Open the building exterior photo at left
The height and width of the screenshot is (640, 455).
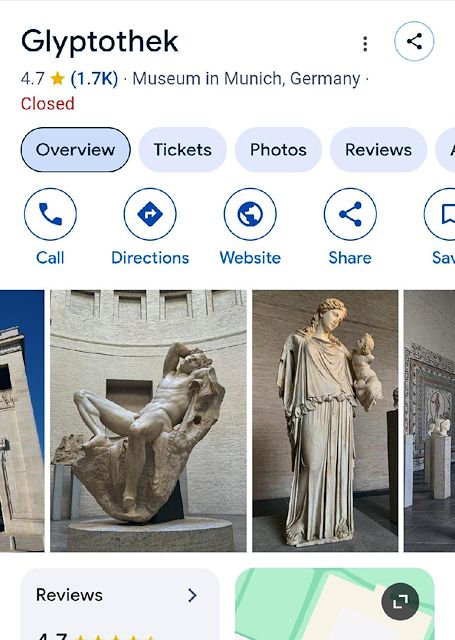click(x=22, y=421)
